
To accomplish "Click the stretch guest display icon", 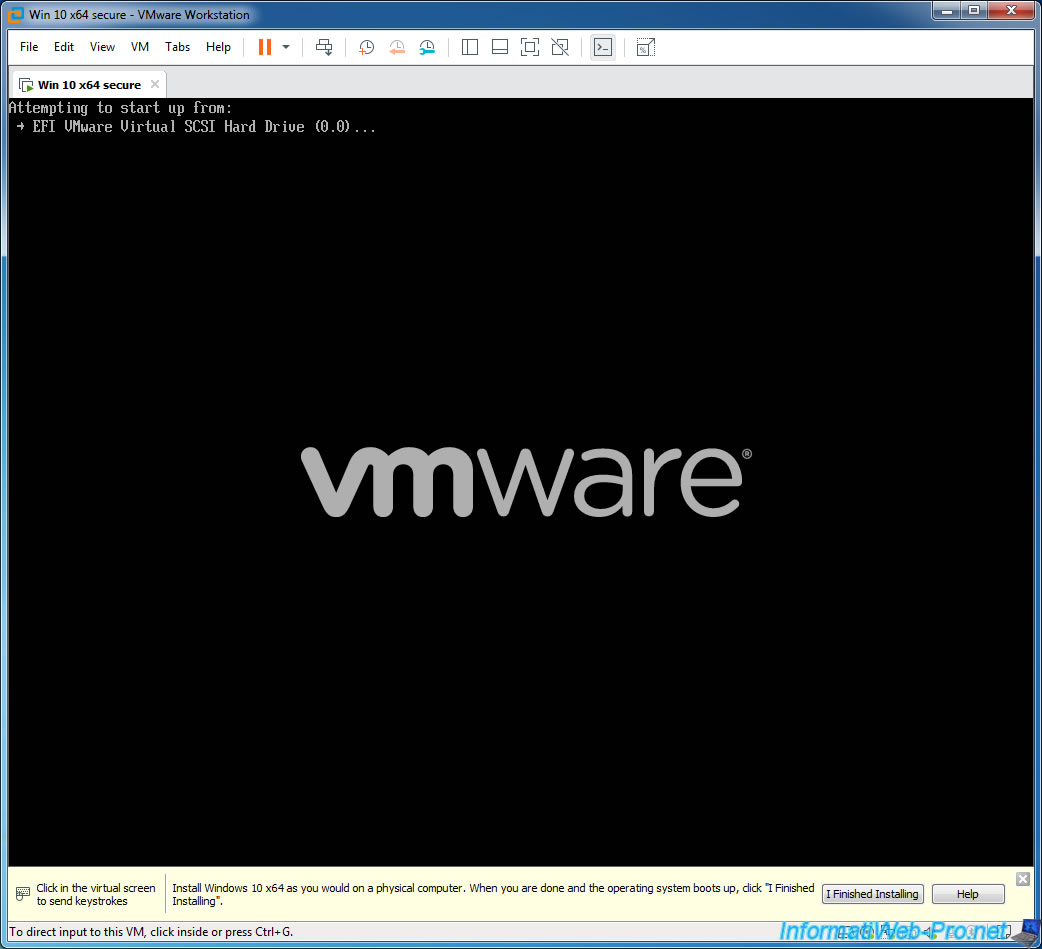I will [645, 47].
